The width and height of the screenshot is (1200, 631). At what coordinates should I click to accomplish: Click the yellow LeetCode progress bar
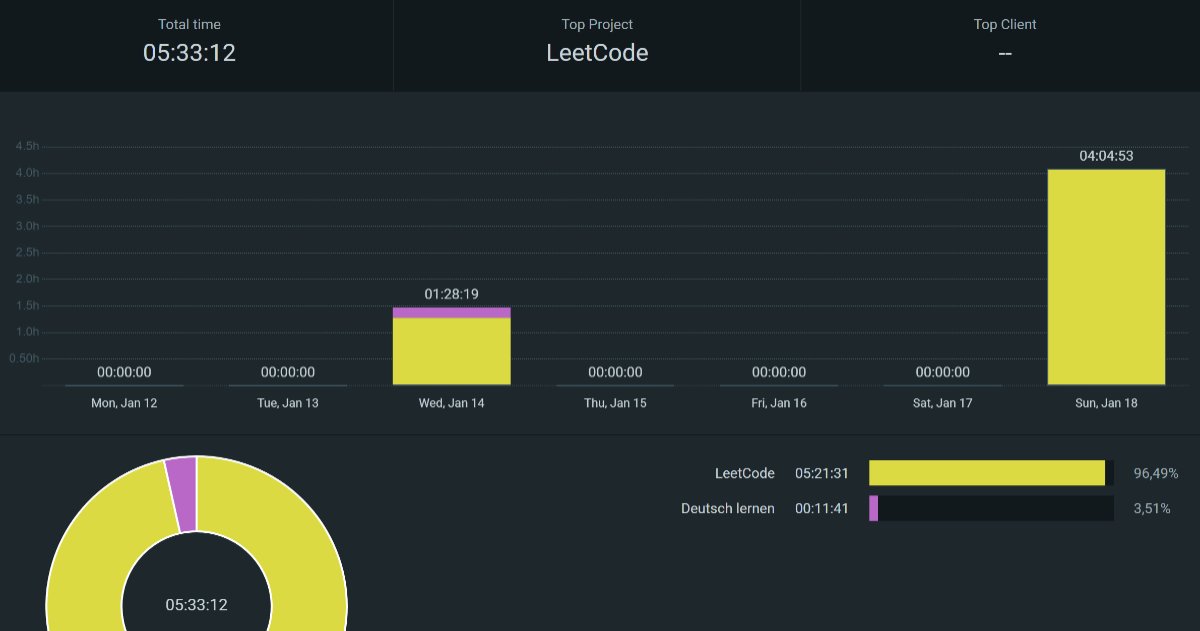pos(986,473)
